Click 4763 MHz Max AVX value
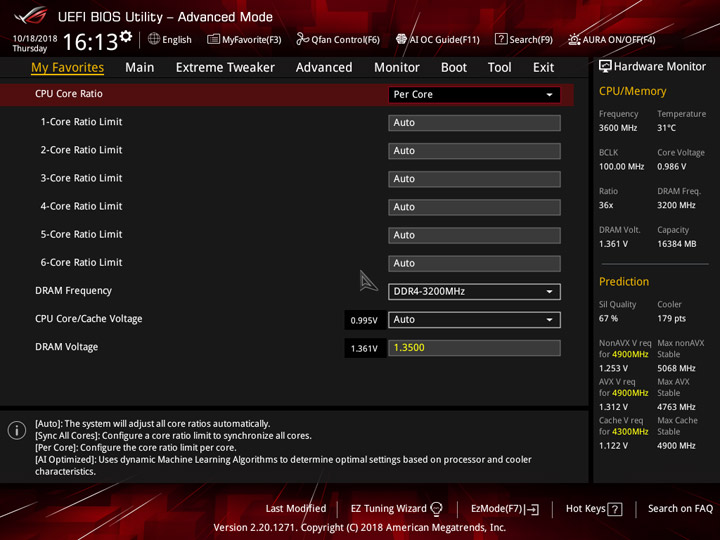Screen dimensions: 720x540 676,407
